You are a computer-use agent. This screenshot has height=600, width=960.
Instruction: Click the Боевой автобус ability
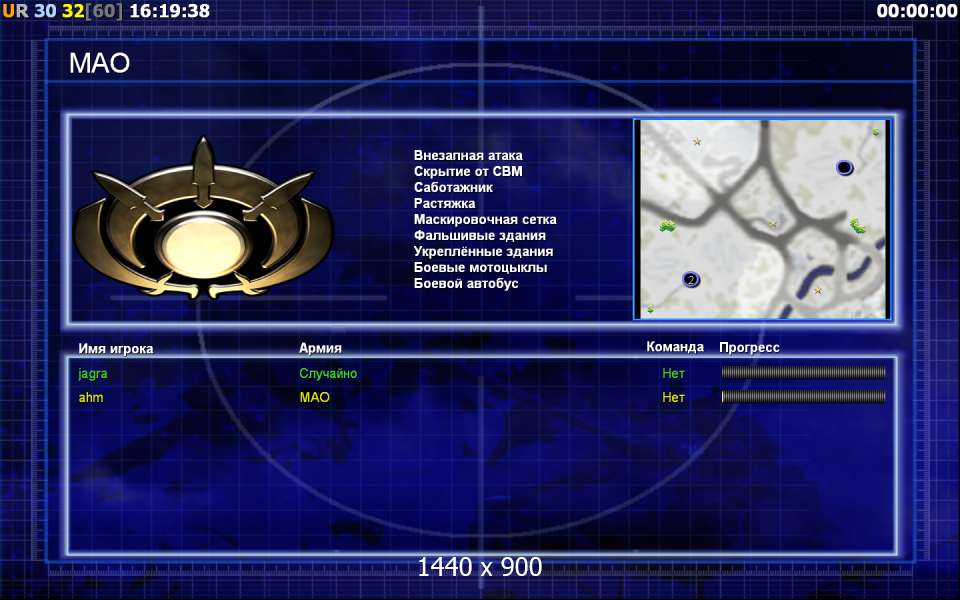click(x=466, y=283)
